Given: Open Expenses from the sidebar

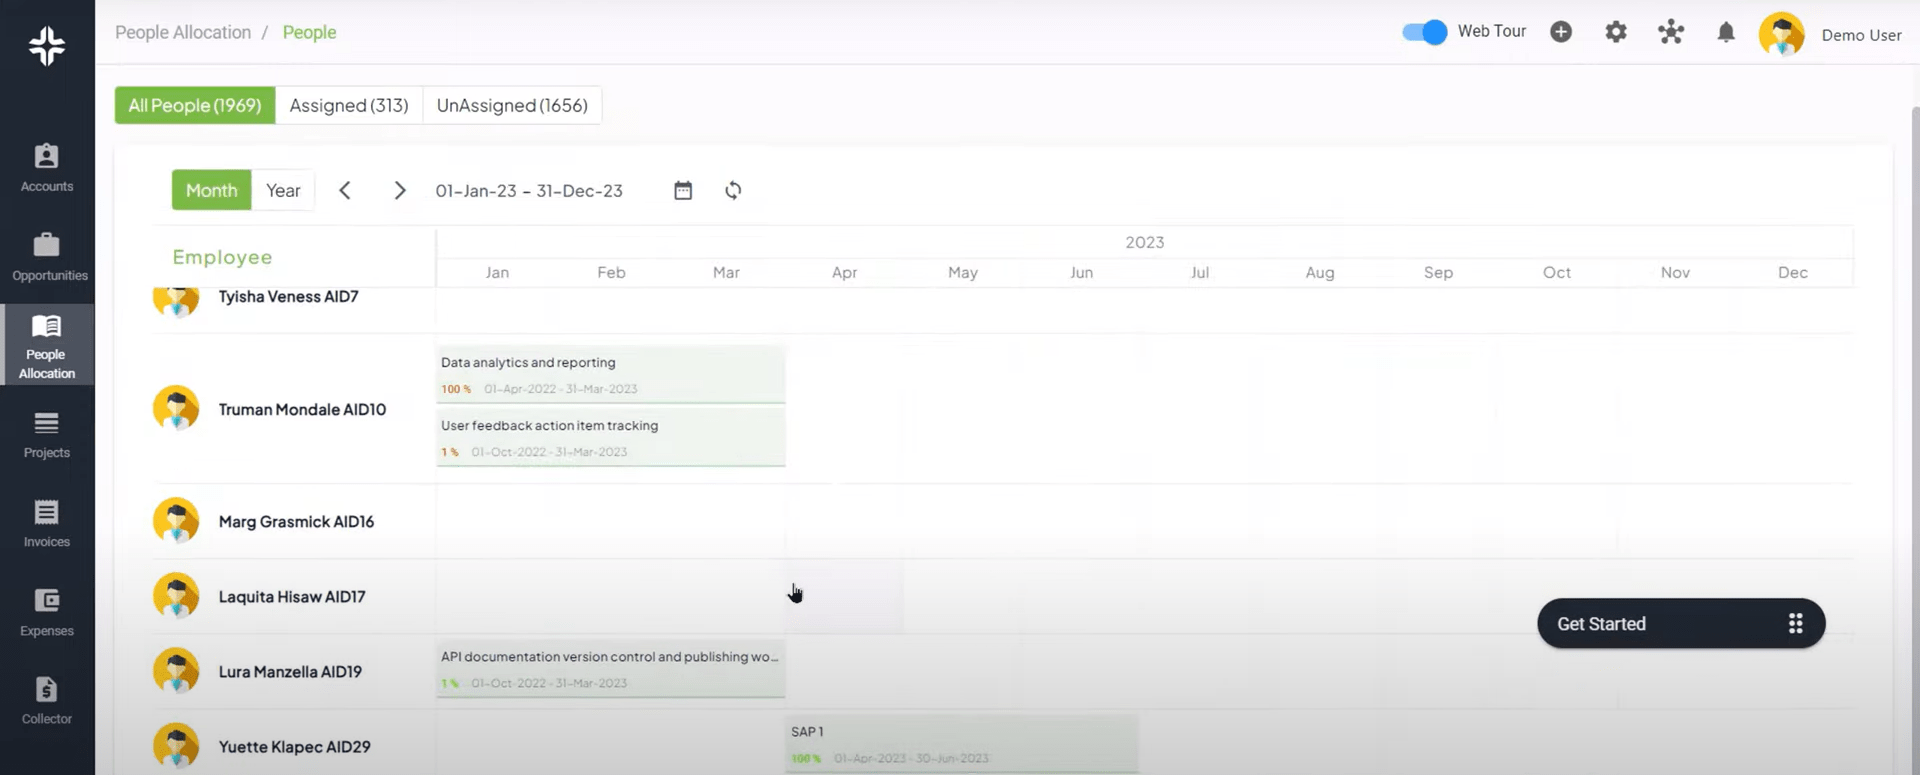Looking at the screenshot, I should coord(47,612).
